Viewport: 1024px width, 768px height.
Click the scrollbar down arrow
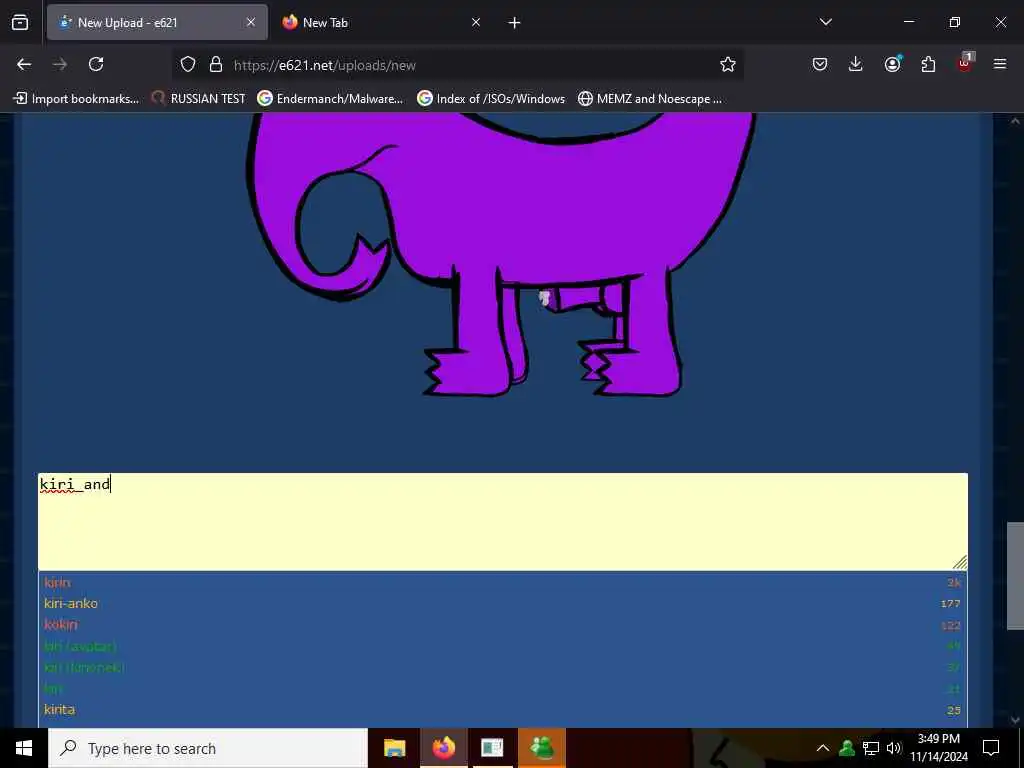[x=1015, y=720]
